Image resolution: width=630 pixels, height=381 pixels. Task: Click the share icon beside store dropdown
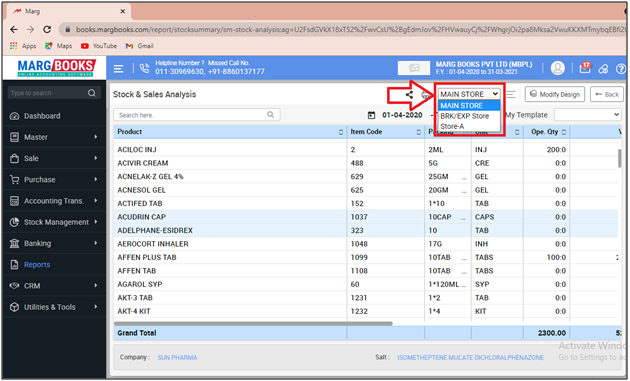point(409,95)
